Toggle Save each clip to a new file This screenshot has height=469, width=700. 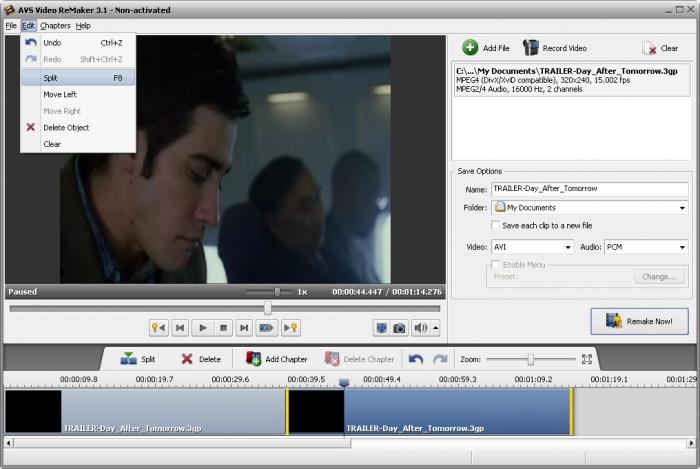tap(495, 225)
